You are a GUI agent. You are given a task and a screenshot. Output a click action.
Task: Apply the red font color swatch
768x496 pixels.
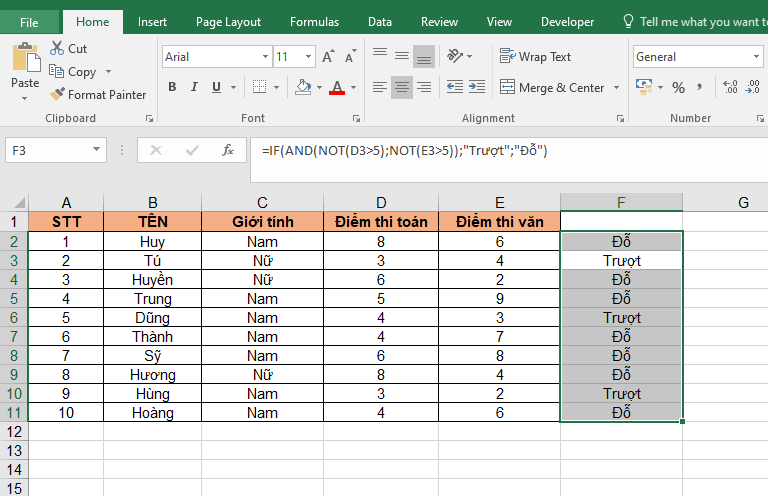coord(339,88)
